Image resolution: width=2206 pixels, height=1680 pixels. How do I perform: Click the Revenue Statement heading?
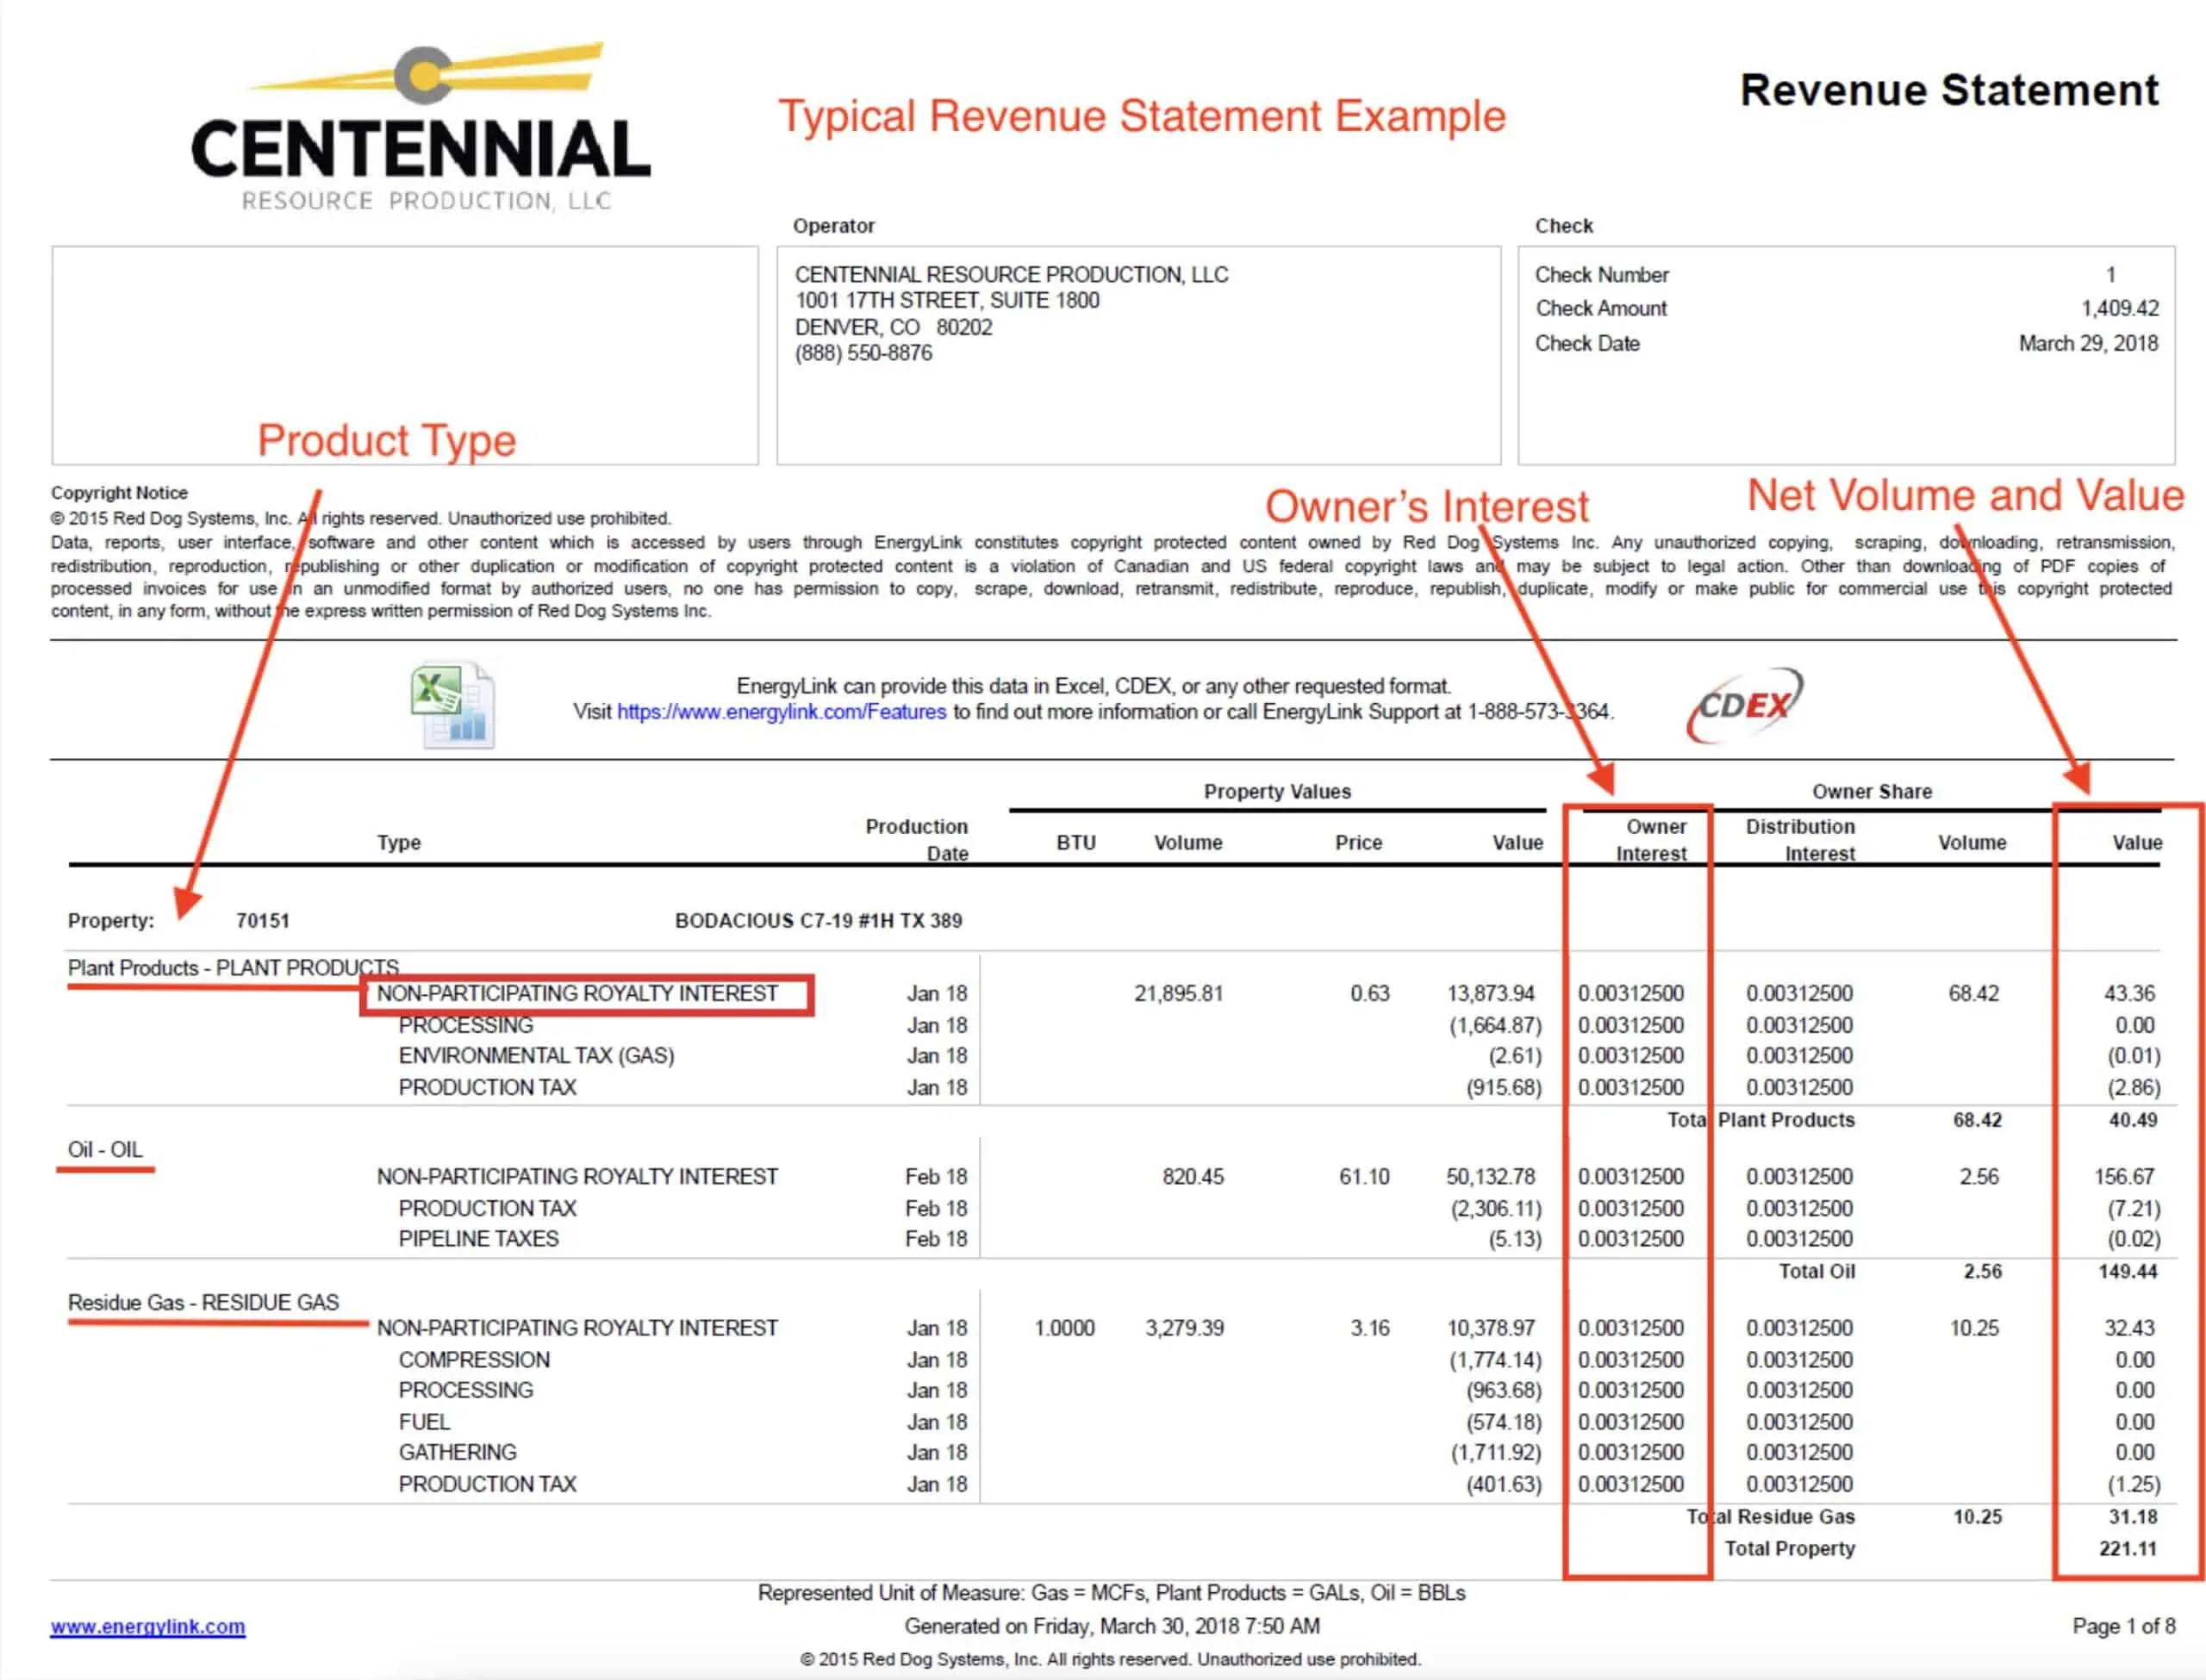click(x=1949, y=90)
